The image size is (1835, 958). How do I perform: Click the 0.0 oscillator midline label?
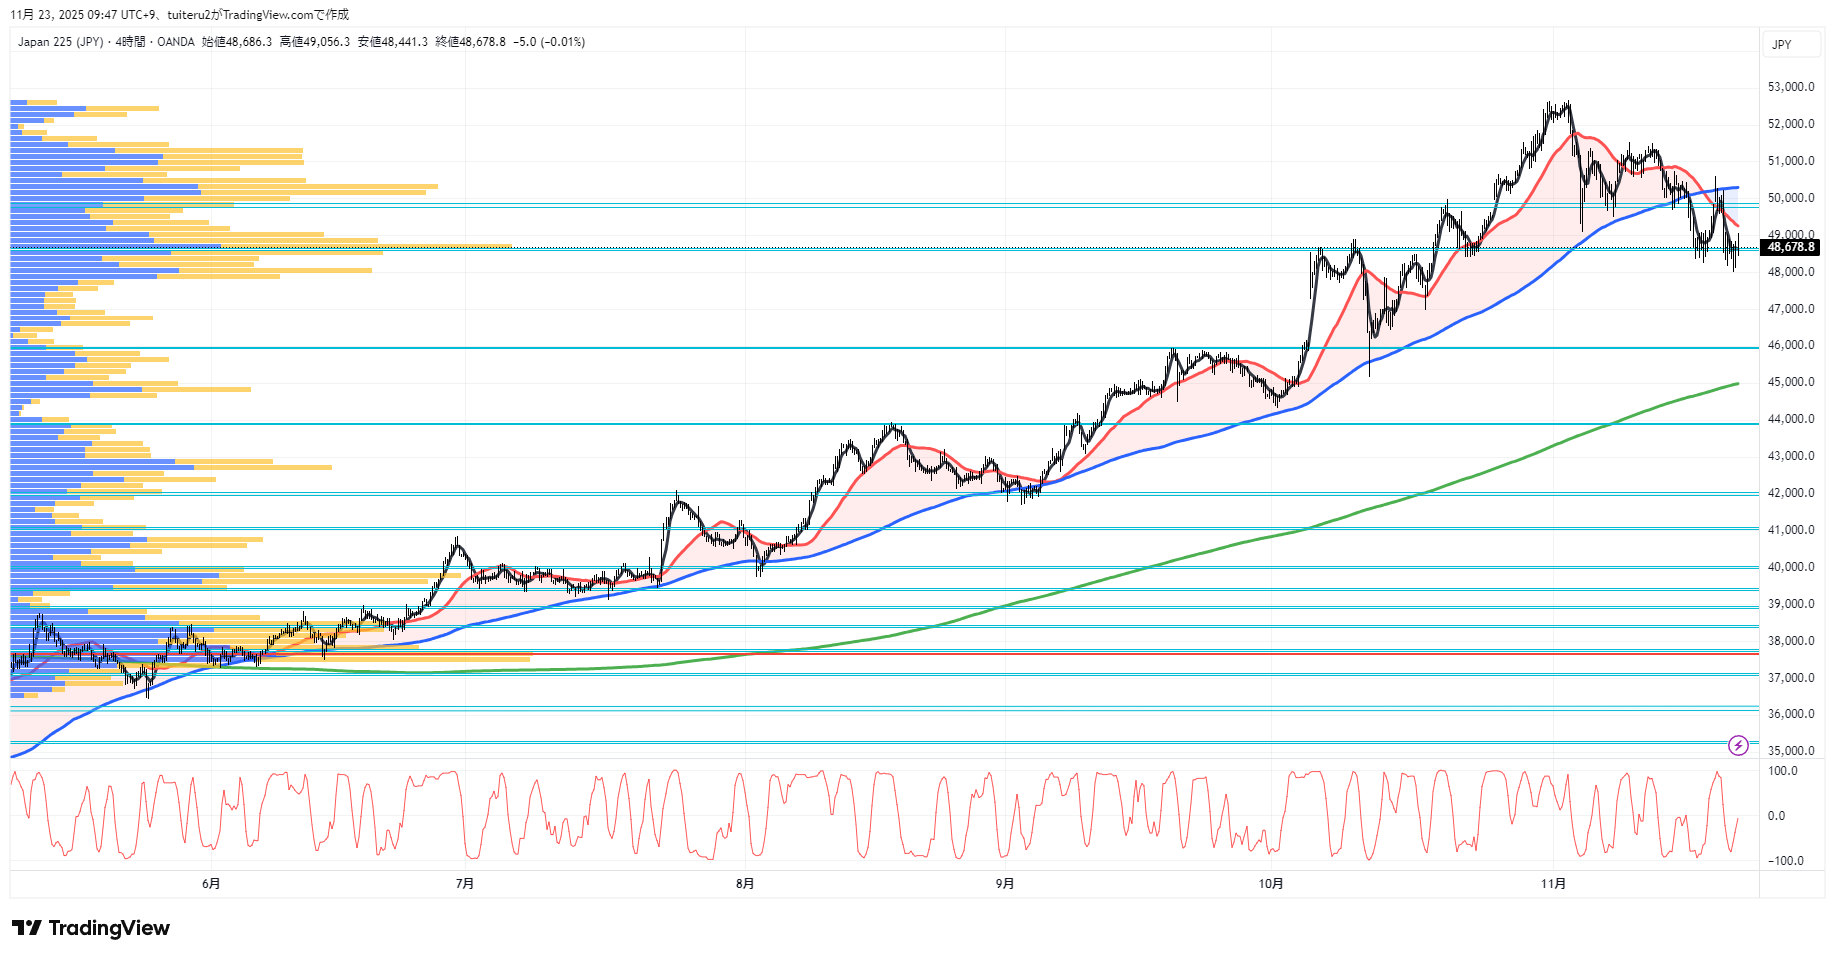(x=1776, y=816)
